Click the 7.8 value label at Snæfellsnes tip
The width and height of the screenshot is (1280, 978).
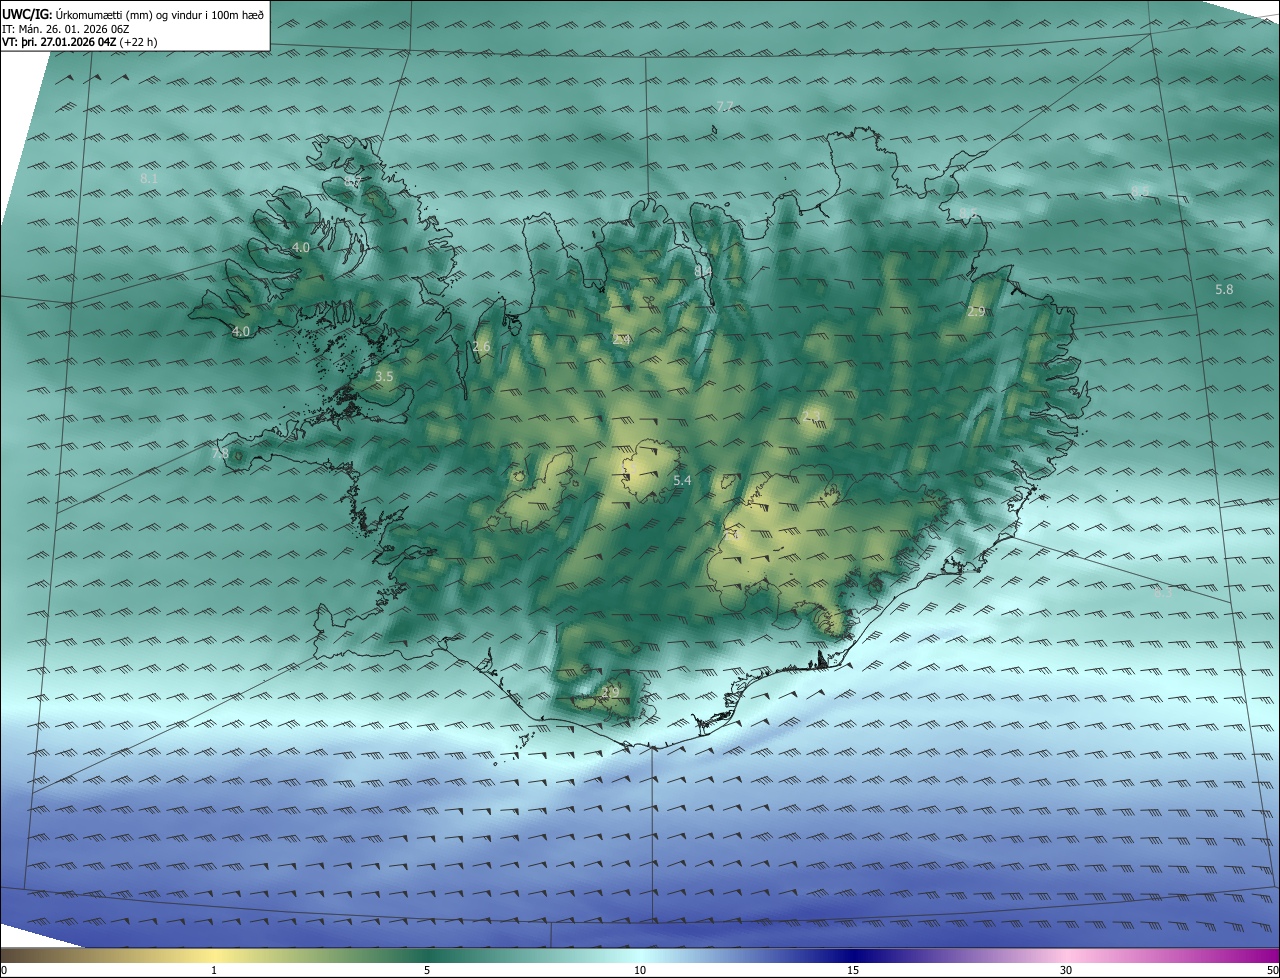coord(220,454)
